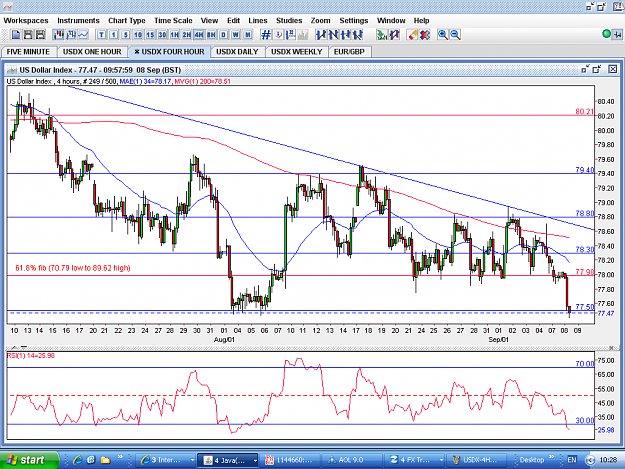This screenshot has height=469, width=625.
Task: Click the second line drawing tool icon
Action: [x=333, y=35]
